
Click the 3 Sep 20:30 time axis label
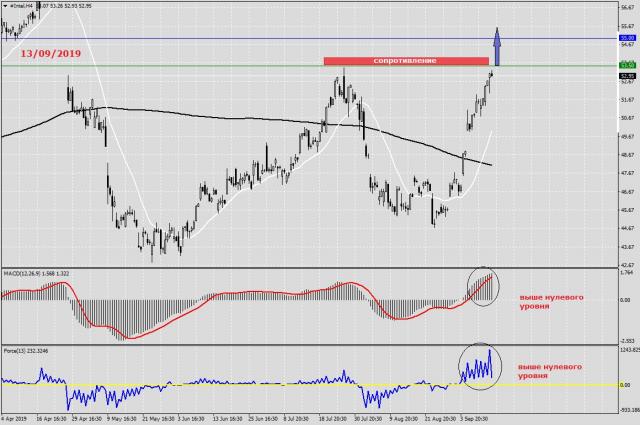475,419
